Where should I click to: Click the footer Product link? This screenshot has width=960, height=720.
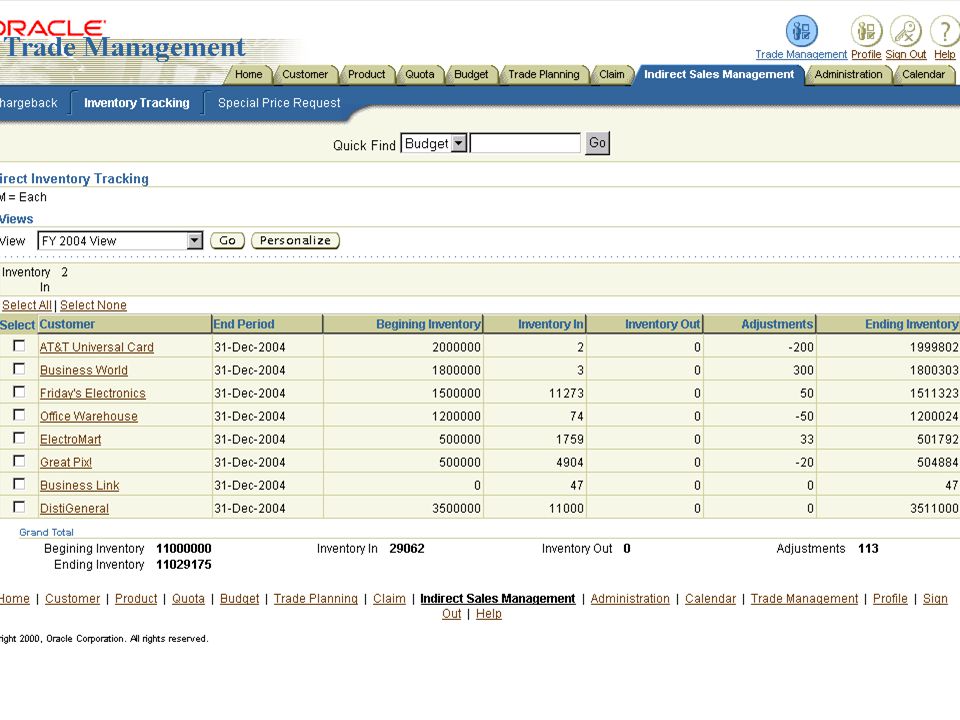pos(136,599)
